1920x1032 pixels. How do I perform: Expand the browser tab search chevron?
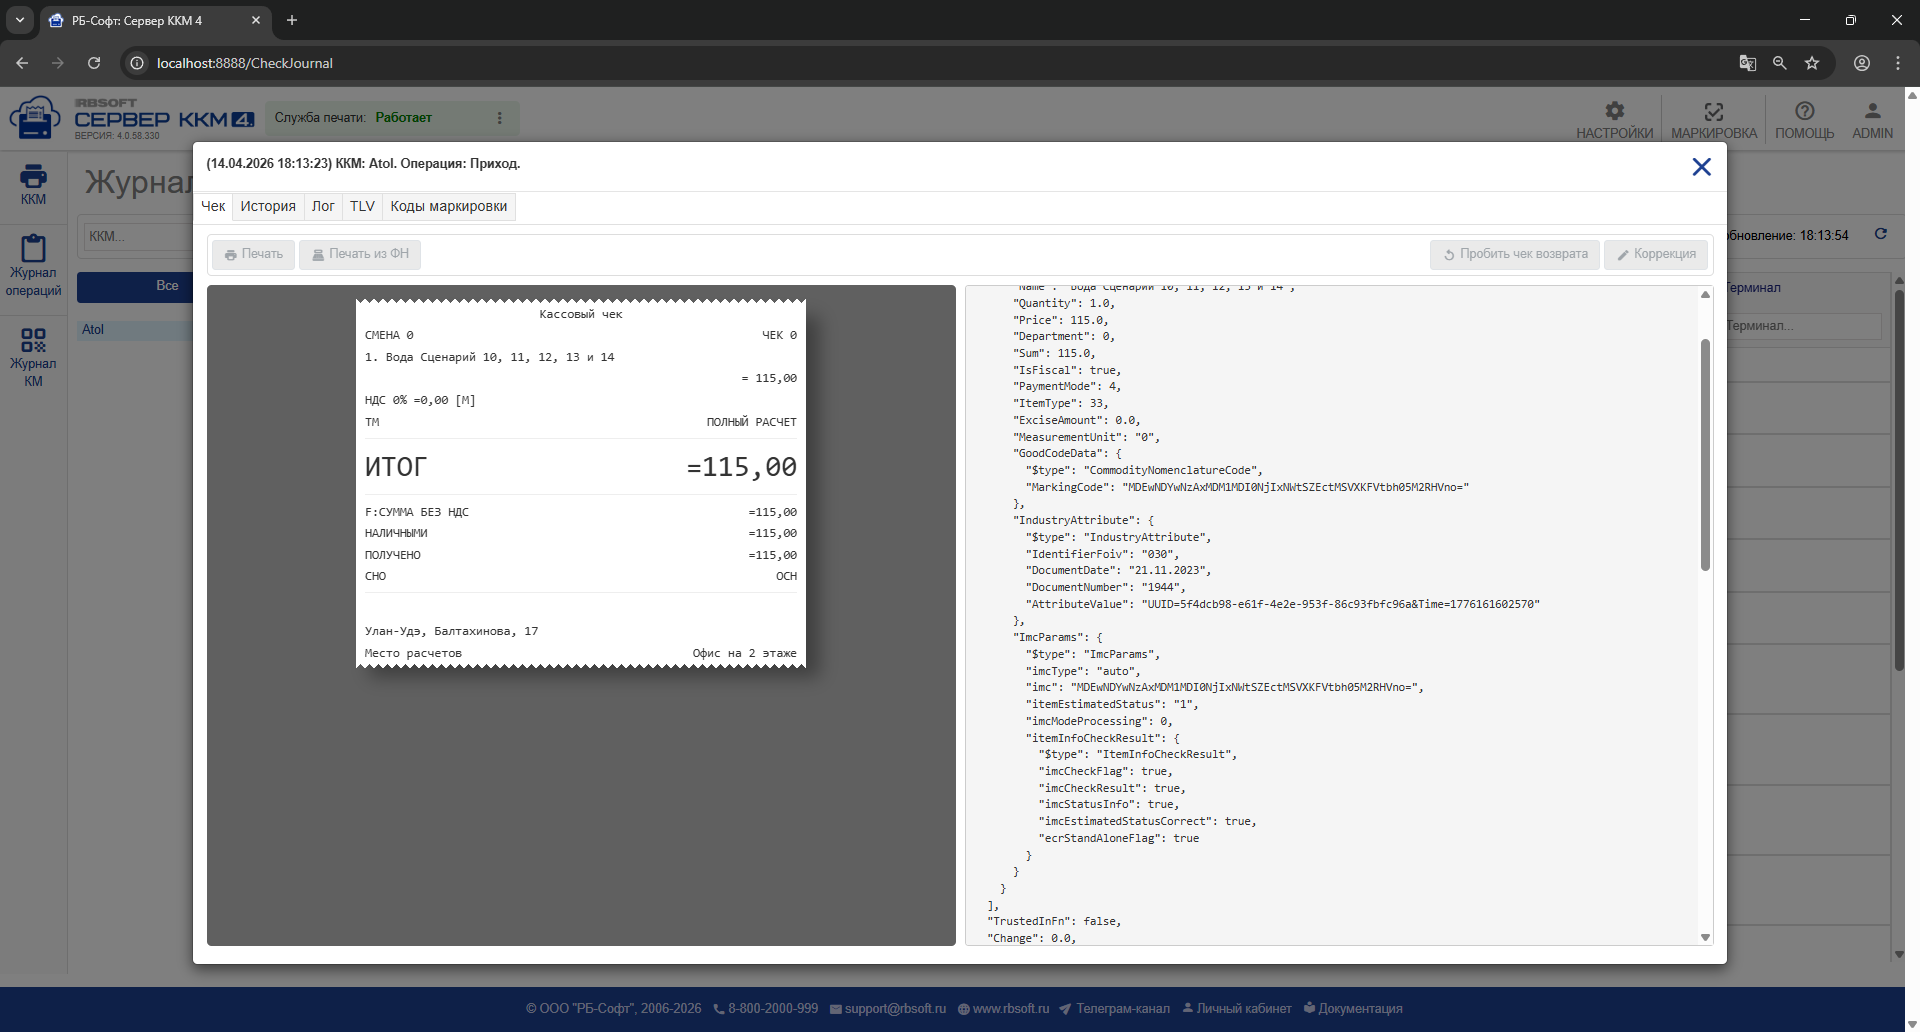click(x=19, y=20)
